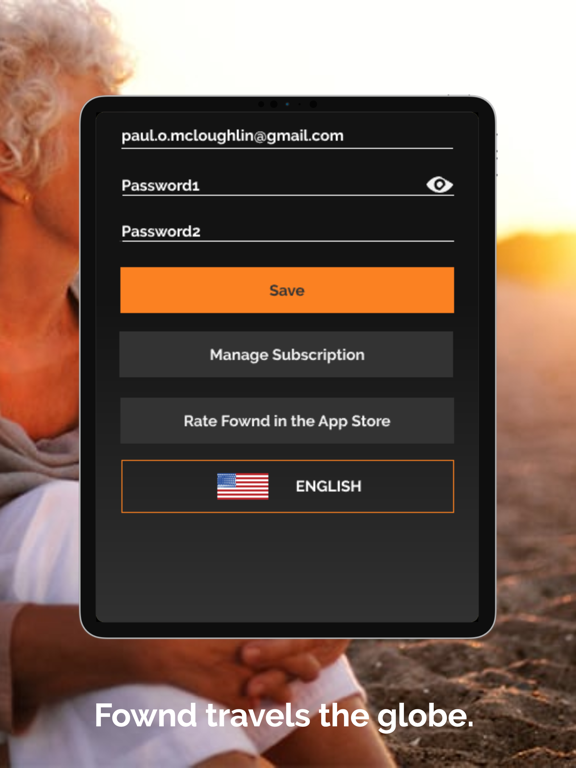The image size is (576, 768).
Task: Focus the Password2 confirmation field
Action: click(x=288, y=231)
